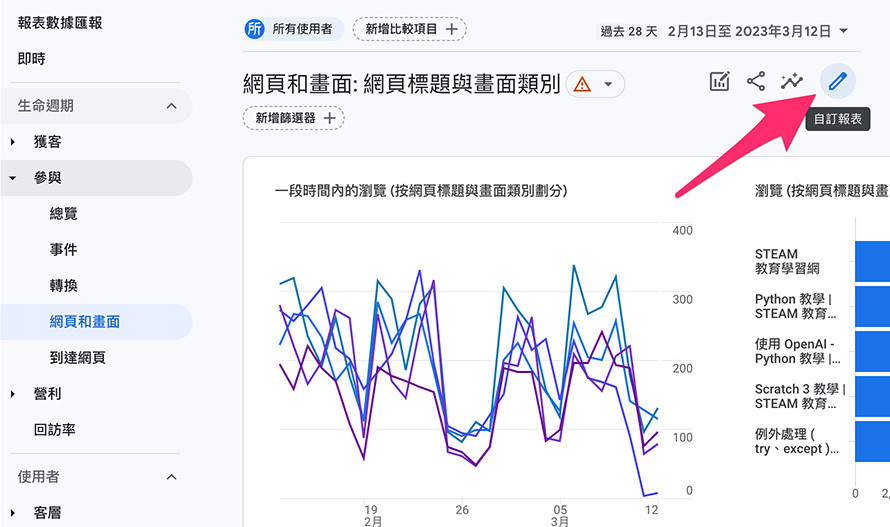Screen dimensions: 890x527
Task: Open the customize report pencil icon
Action: click(838, 81)
